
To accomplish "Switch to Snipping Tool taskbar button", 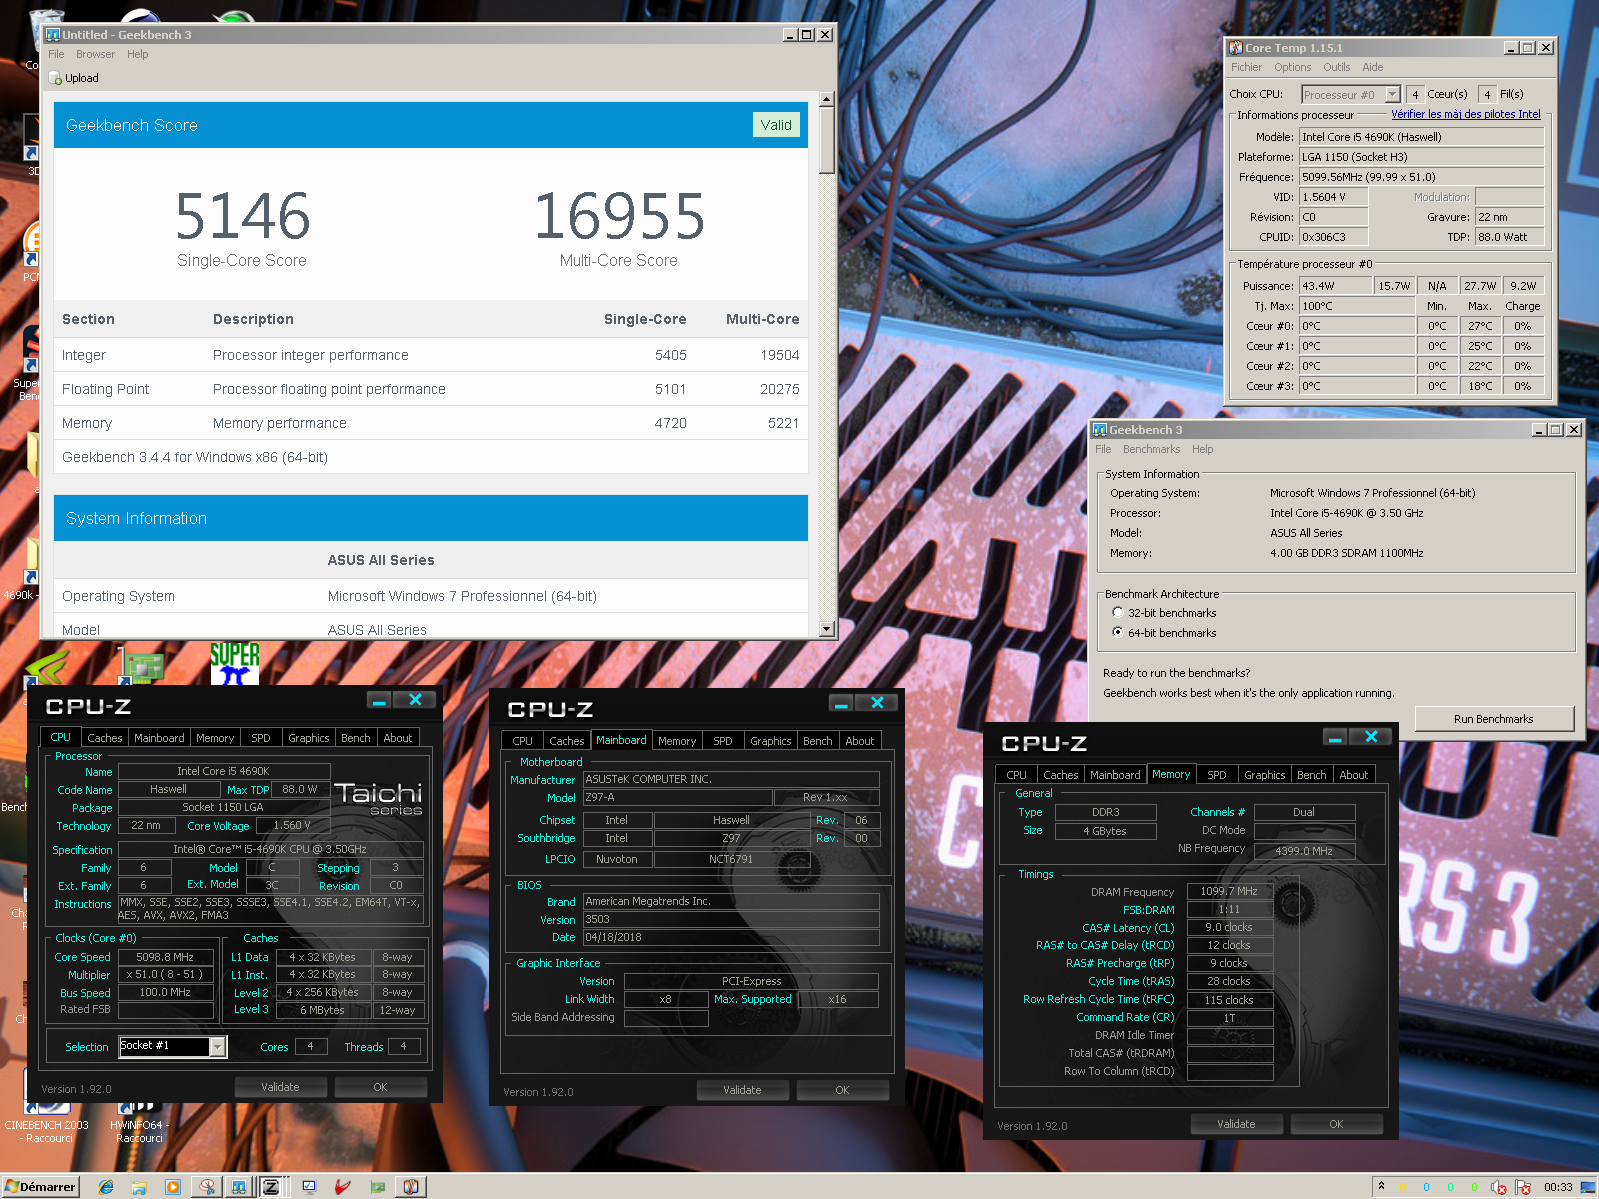I will point(207,1187).
